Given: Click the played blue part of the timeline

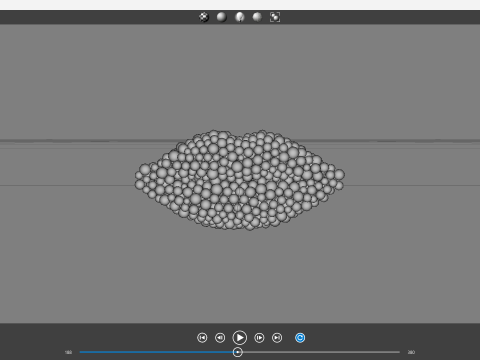Looking at the screenshot, I should coord(156,352).
